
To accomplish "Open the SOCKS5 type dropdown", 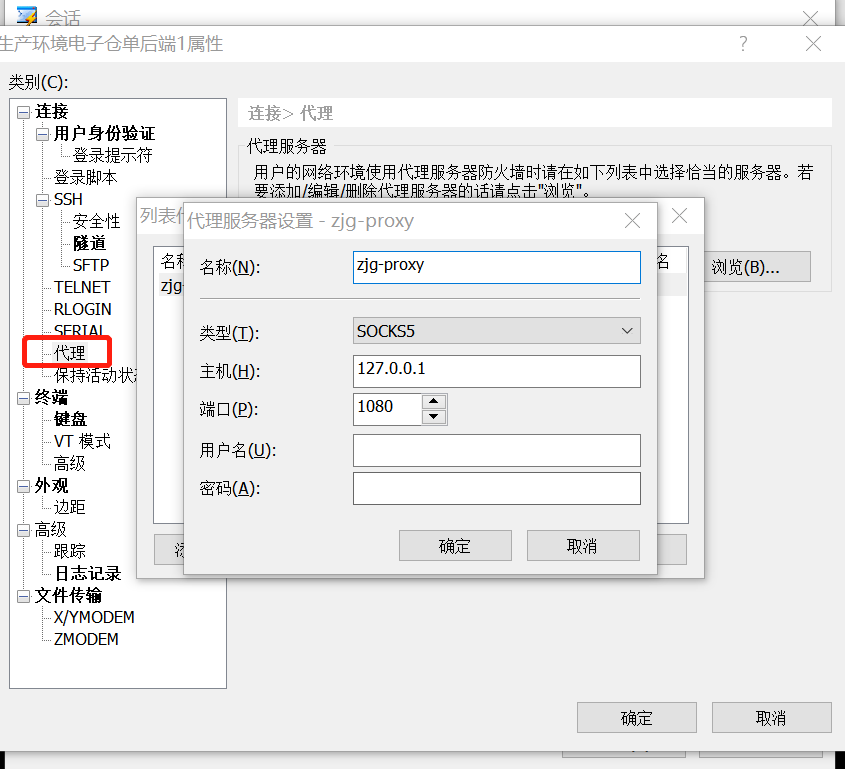I will click(627, 330).
